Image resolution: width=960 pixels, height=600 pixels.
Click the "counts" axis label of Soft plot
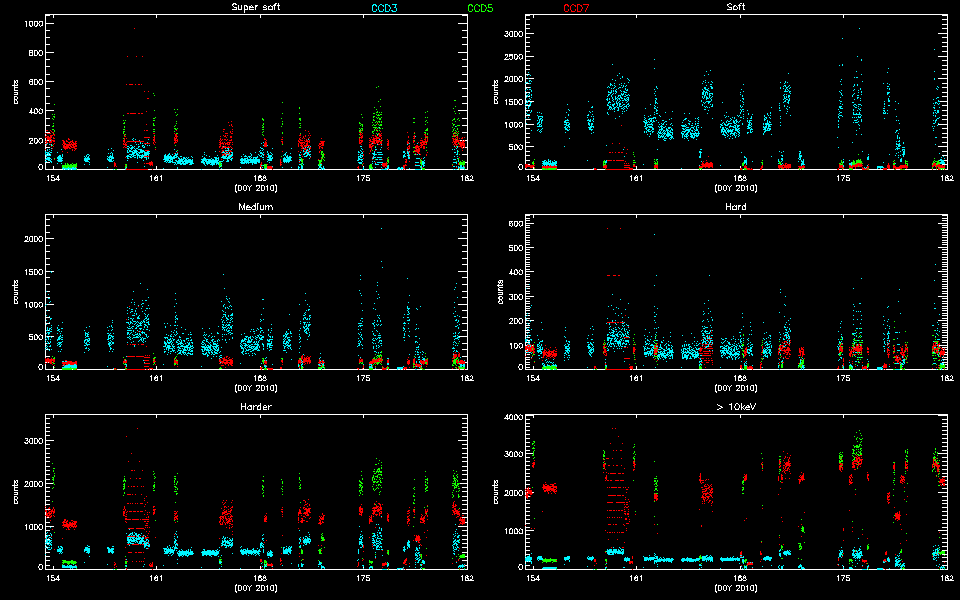[495, 92]
